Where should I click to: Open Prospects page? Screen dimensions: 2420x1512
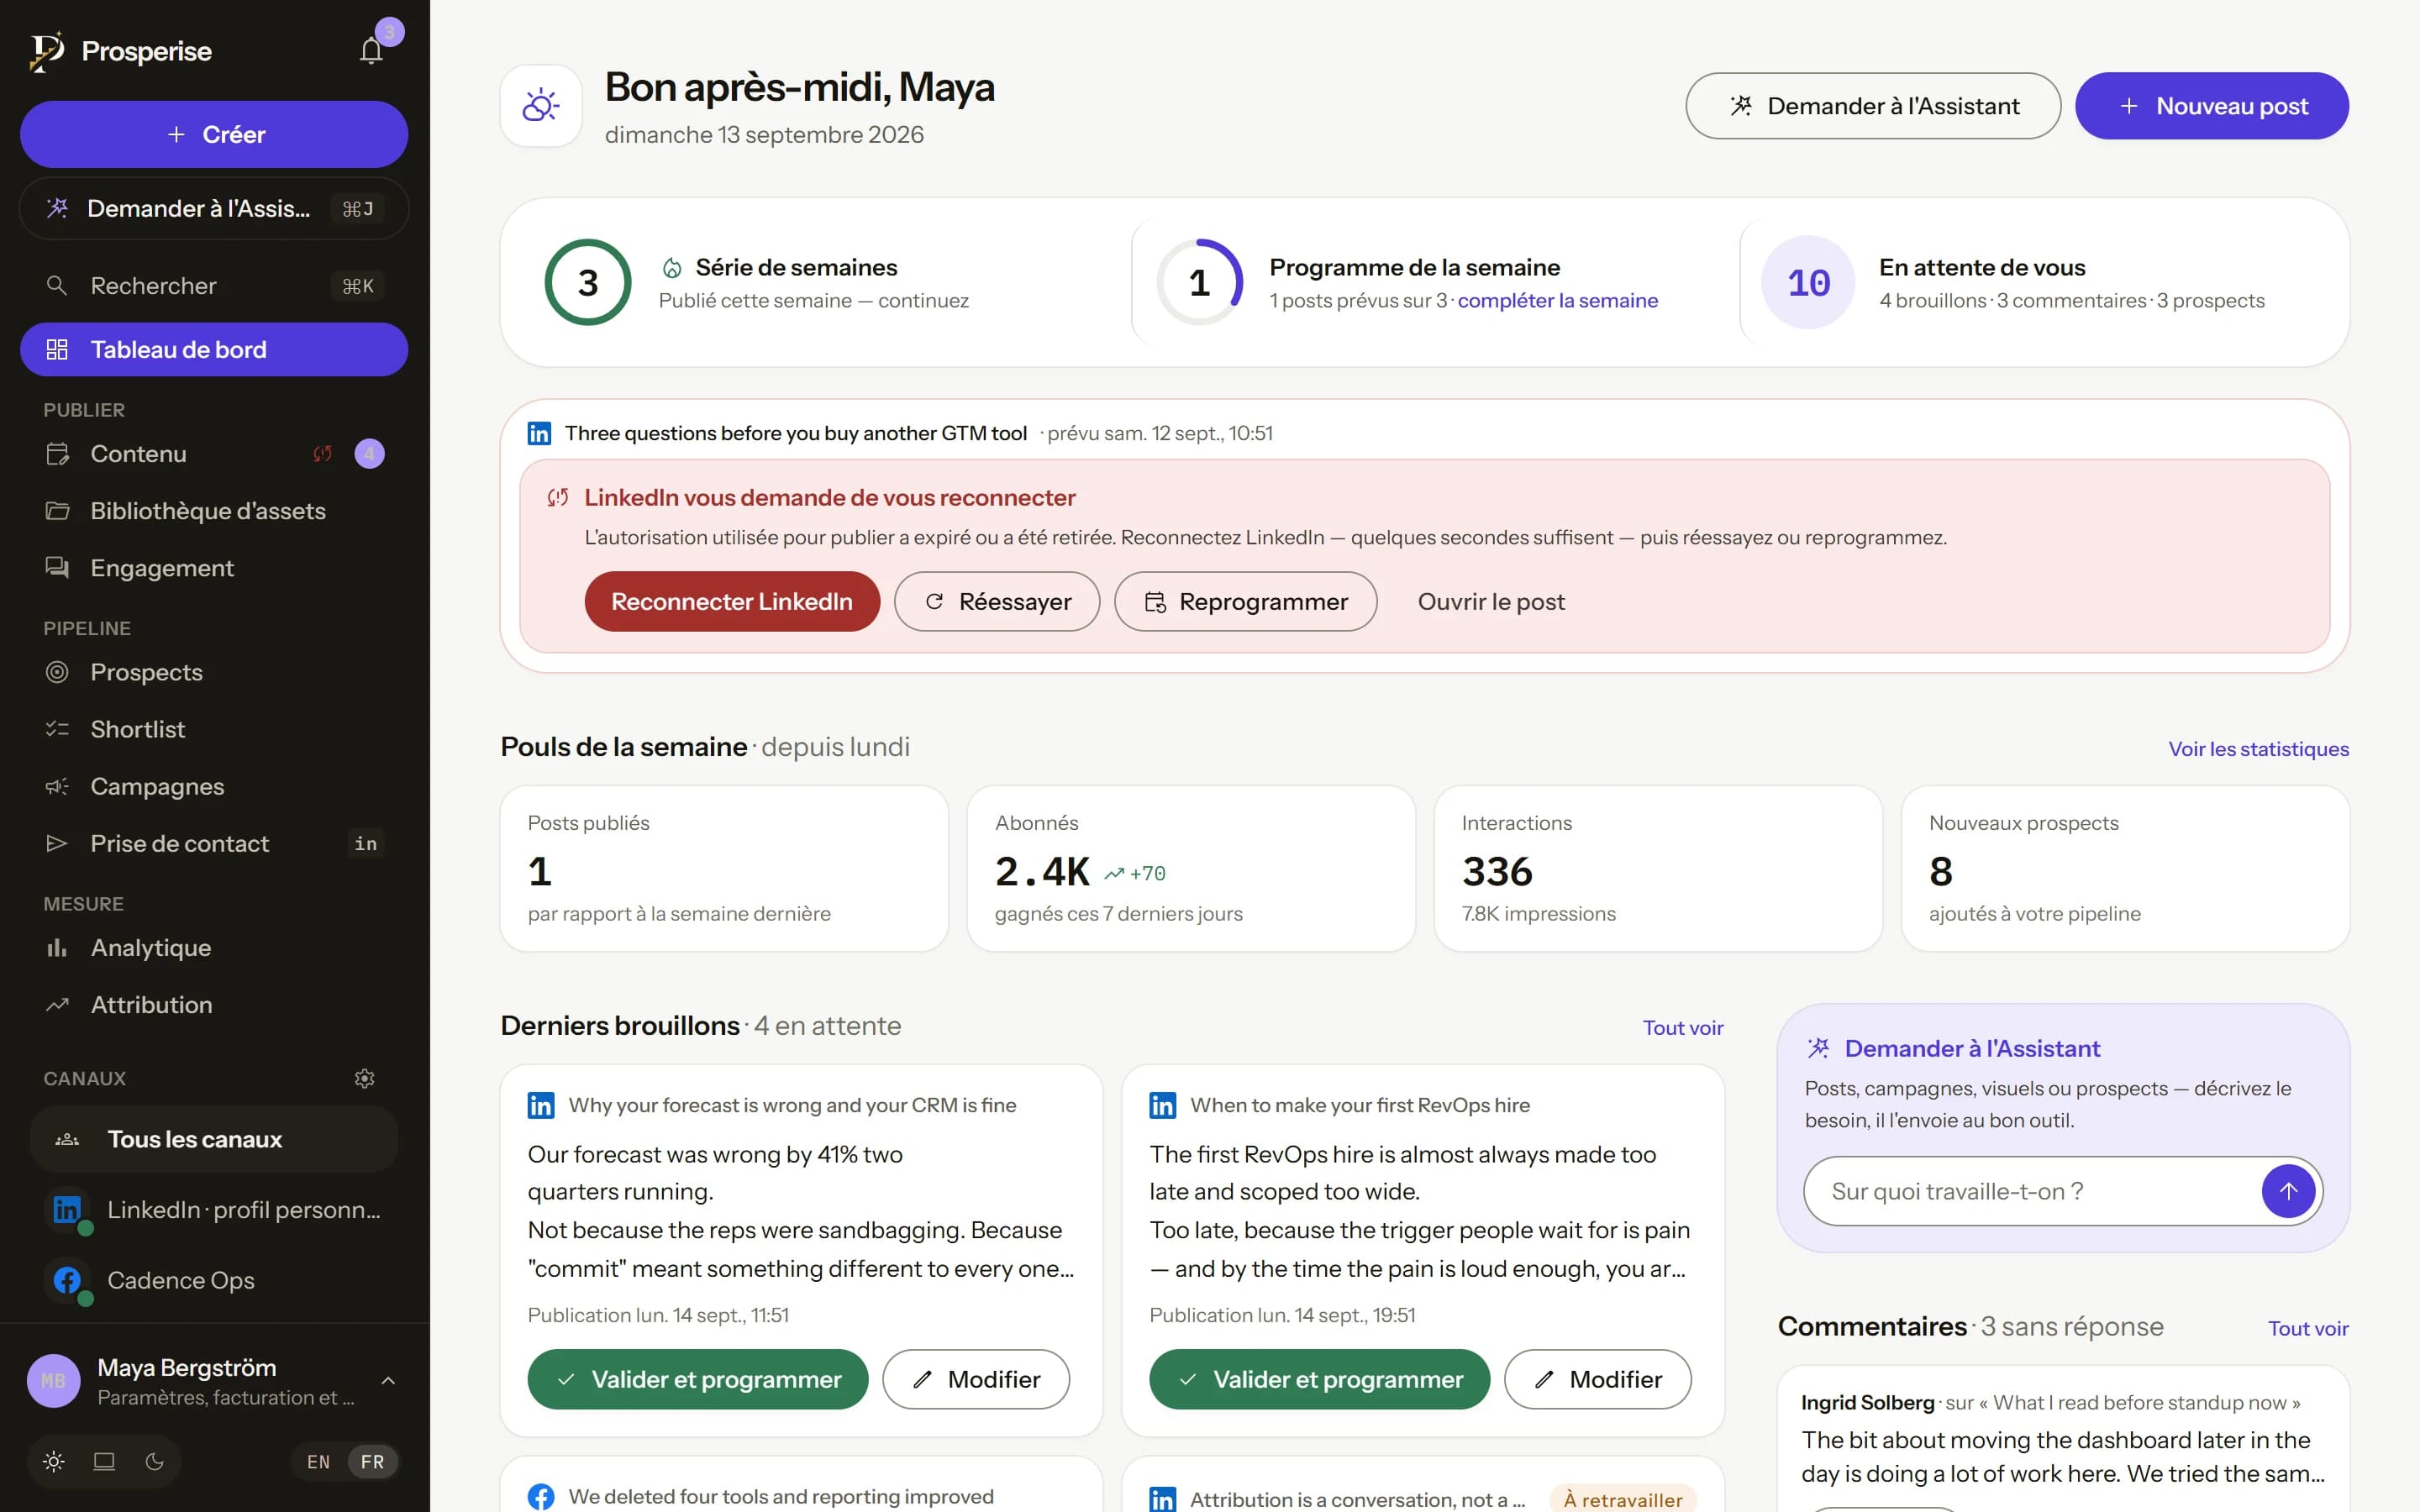coord(214,672)
